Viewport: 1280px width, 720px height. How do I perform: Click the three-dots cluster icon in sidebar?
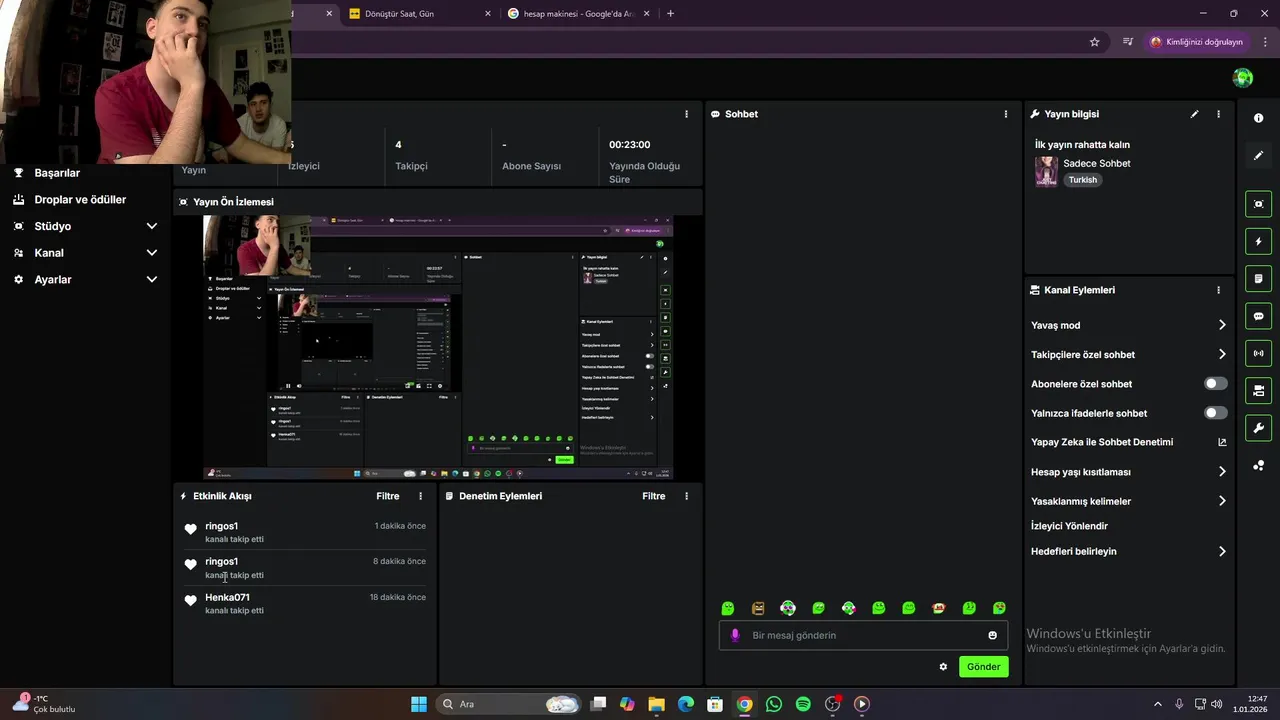coord(1258,466)
